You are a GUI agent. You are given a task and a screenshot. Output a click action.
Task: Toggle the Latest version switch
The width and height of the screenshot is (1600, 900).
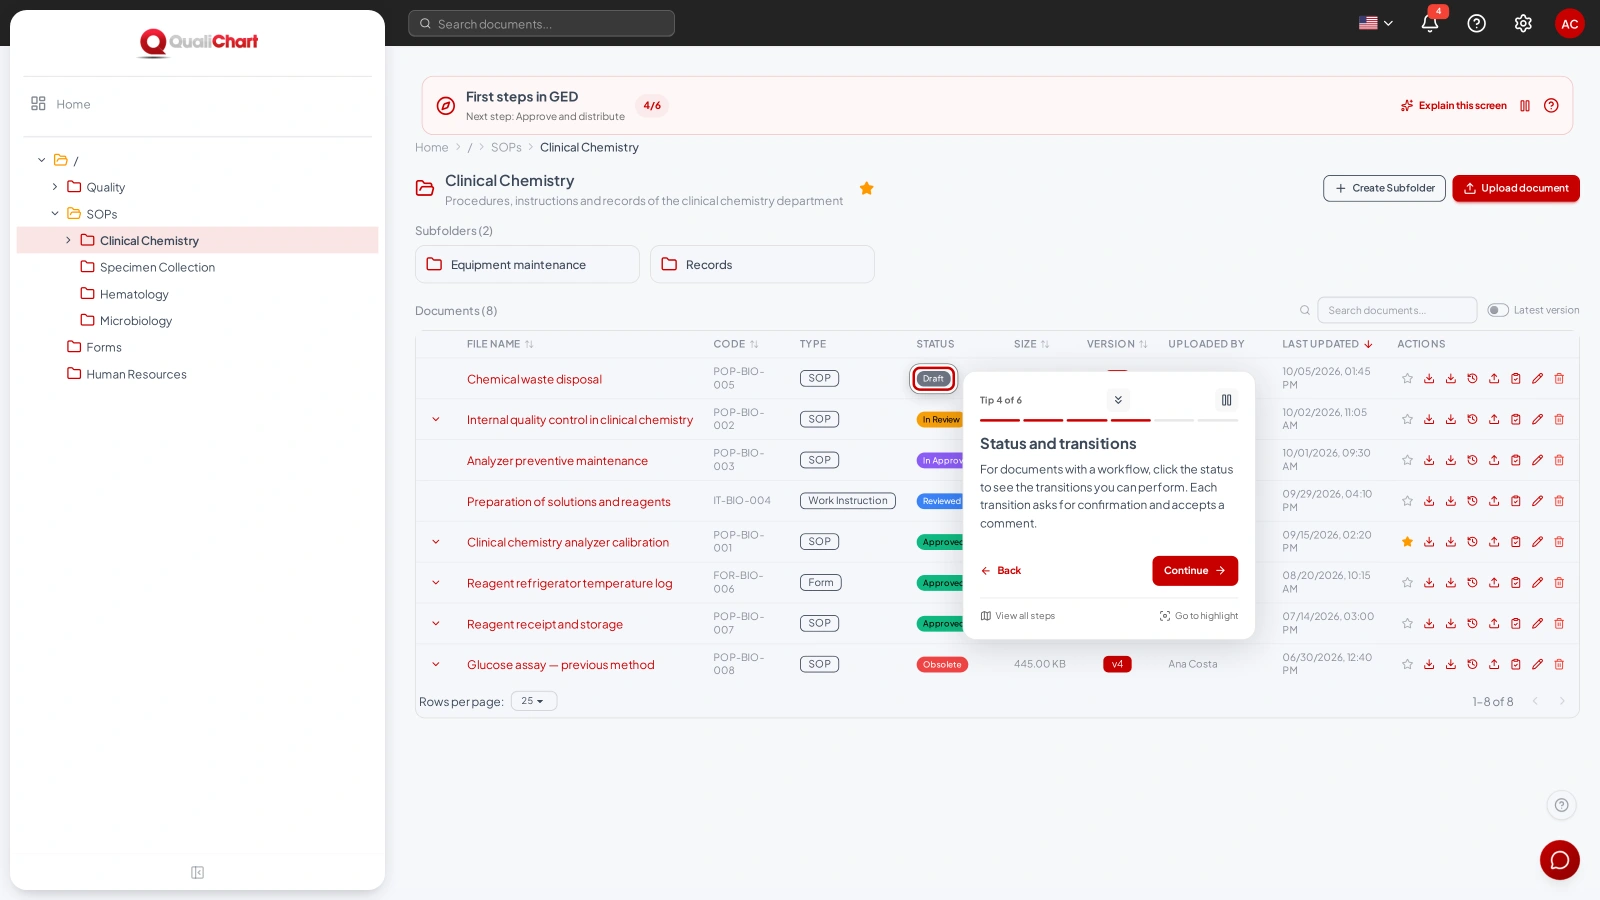click(1498, 310)
